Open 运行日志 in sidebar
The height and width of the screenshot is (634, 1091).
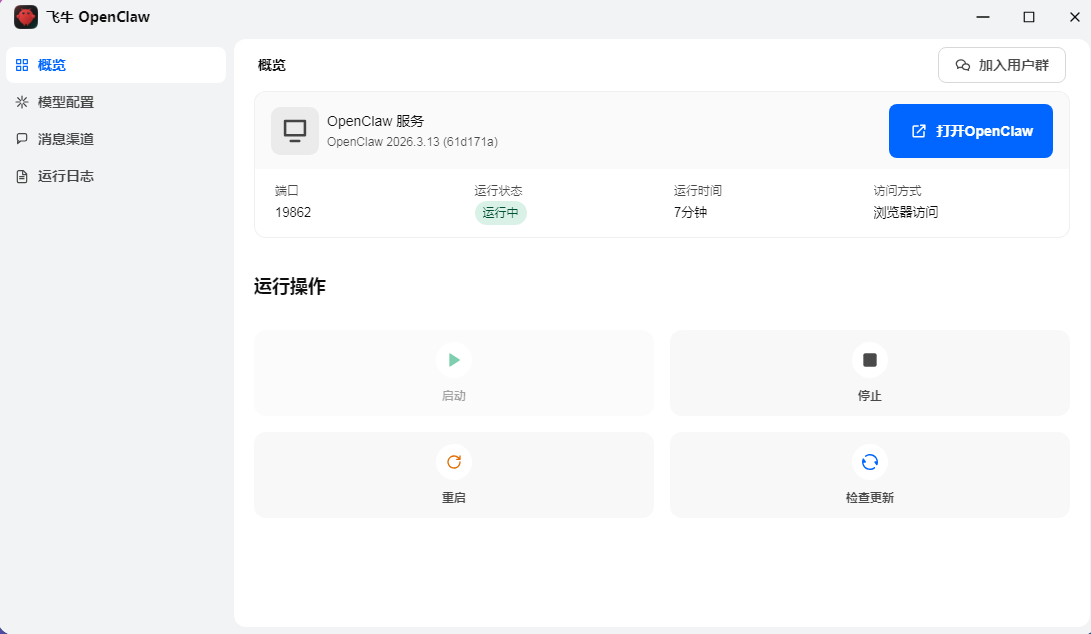(x=116, y=176)
